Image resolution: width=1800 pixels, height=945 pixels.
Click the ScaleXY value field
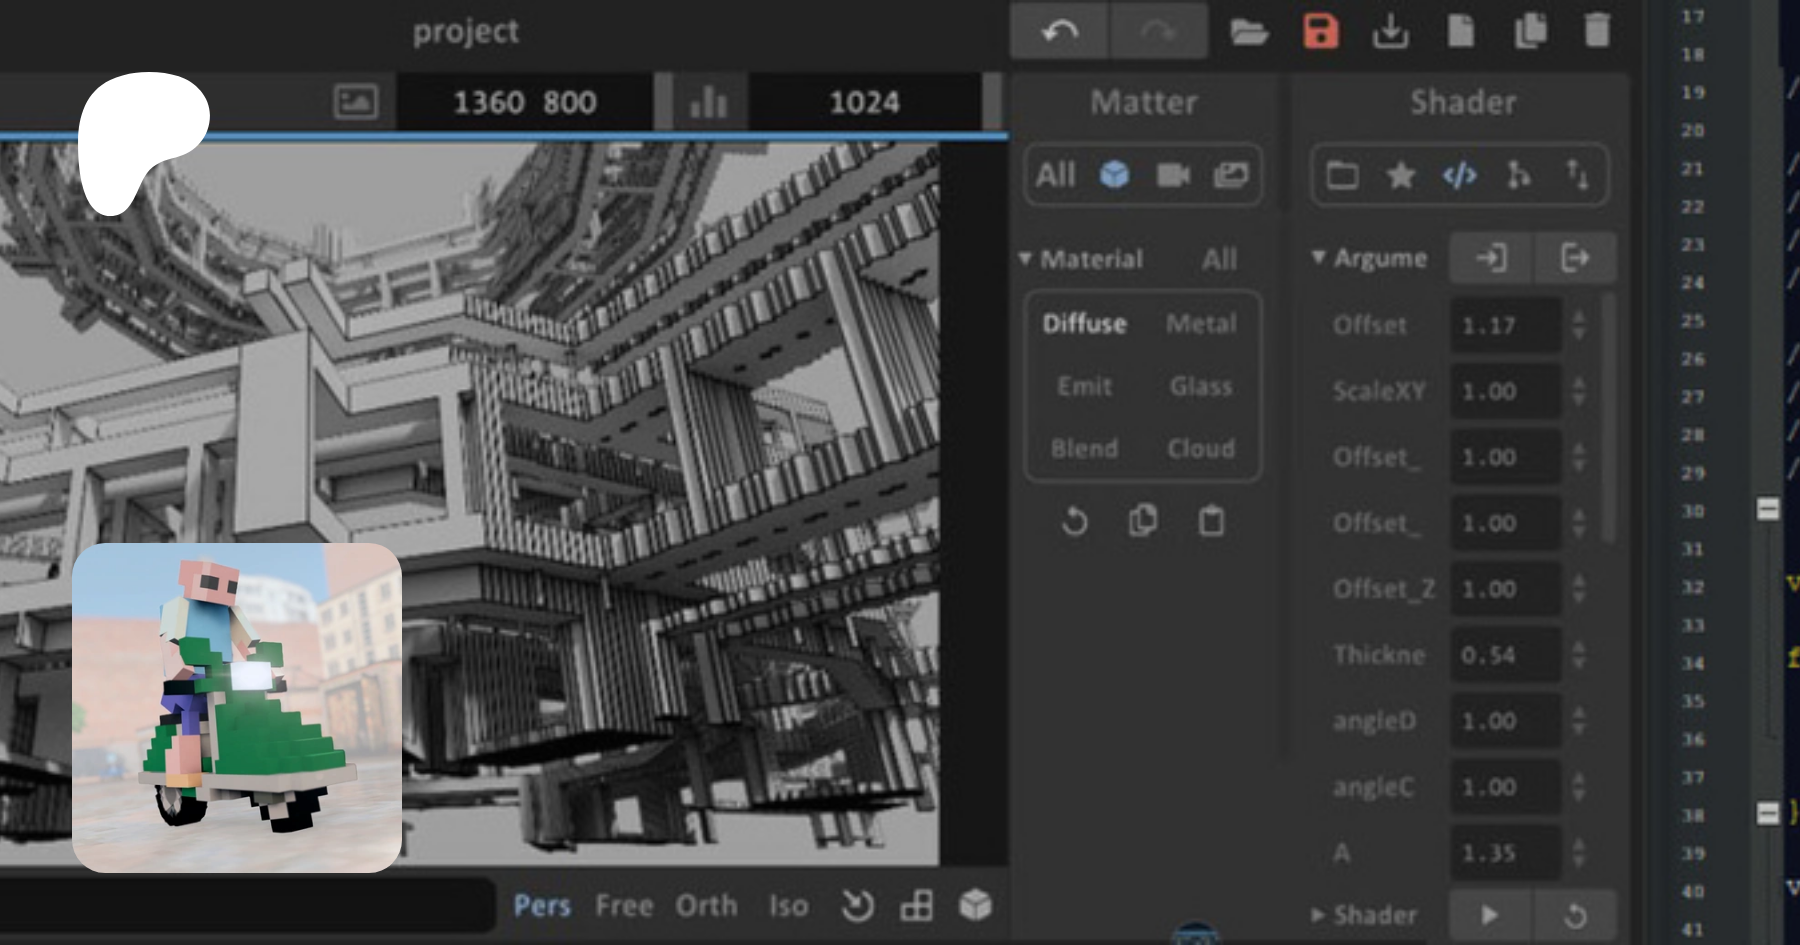pos(1504,391)
